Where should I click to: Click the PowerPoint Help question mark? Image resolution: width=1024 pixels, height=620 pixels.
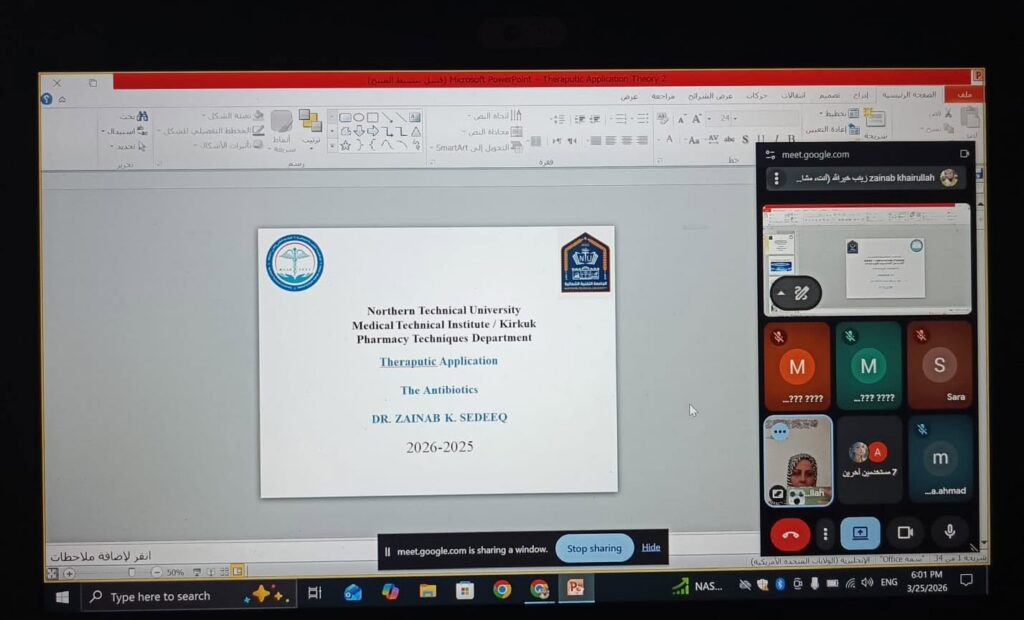pyautogui.click(x=46, y=99)
